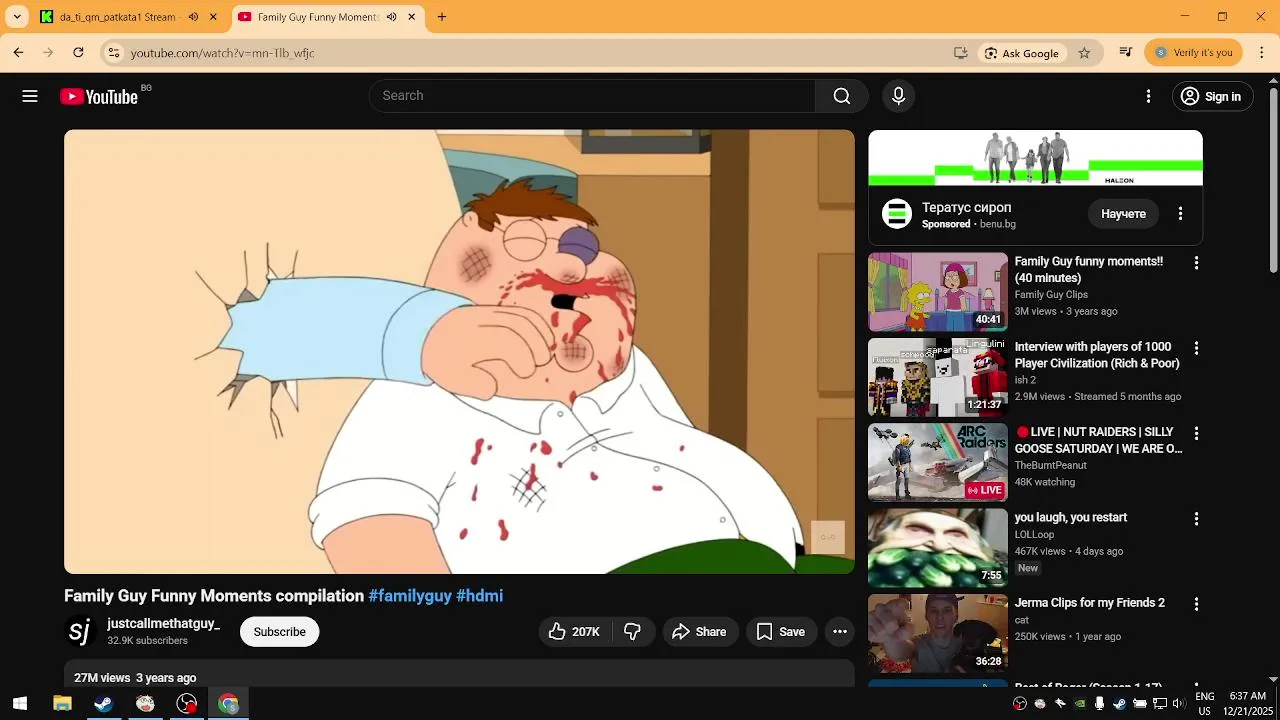Click the #familyguy hashtag
Screen dimensions: 1280x720
pyautogui.click(x=410, y=596)
